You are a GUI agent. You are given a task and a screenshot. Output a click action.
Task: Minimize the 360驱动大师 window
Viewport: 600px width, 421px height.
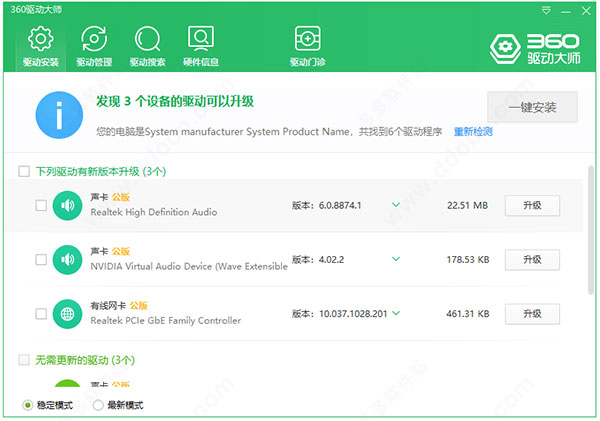click(x=566, y=11)
